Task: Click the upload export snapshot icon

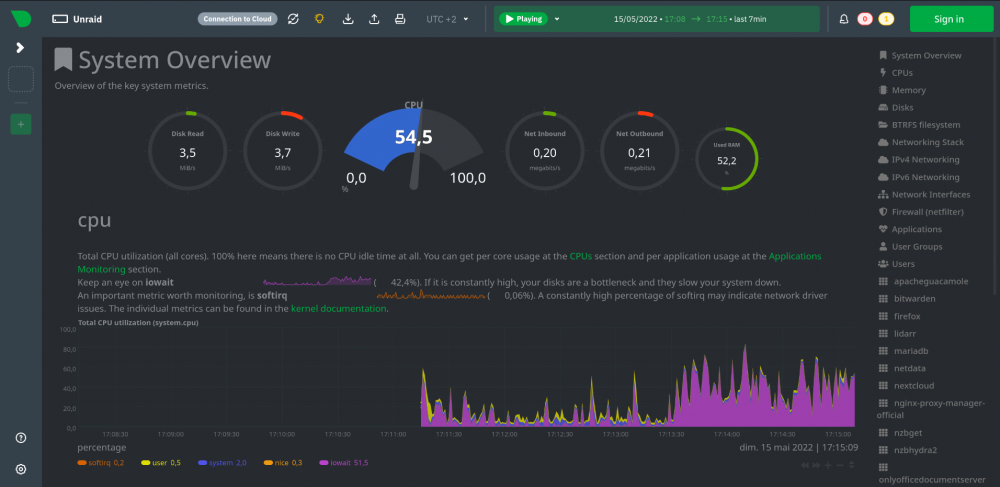Action: tap(374, 19)
